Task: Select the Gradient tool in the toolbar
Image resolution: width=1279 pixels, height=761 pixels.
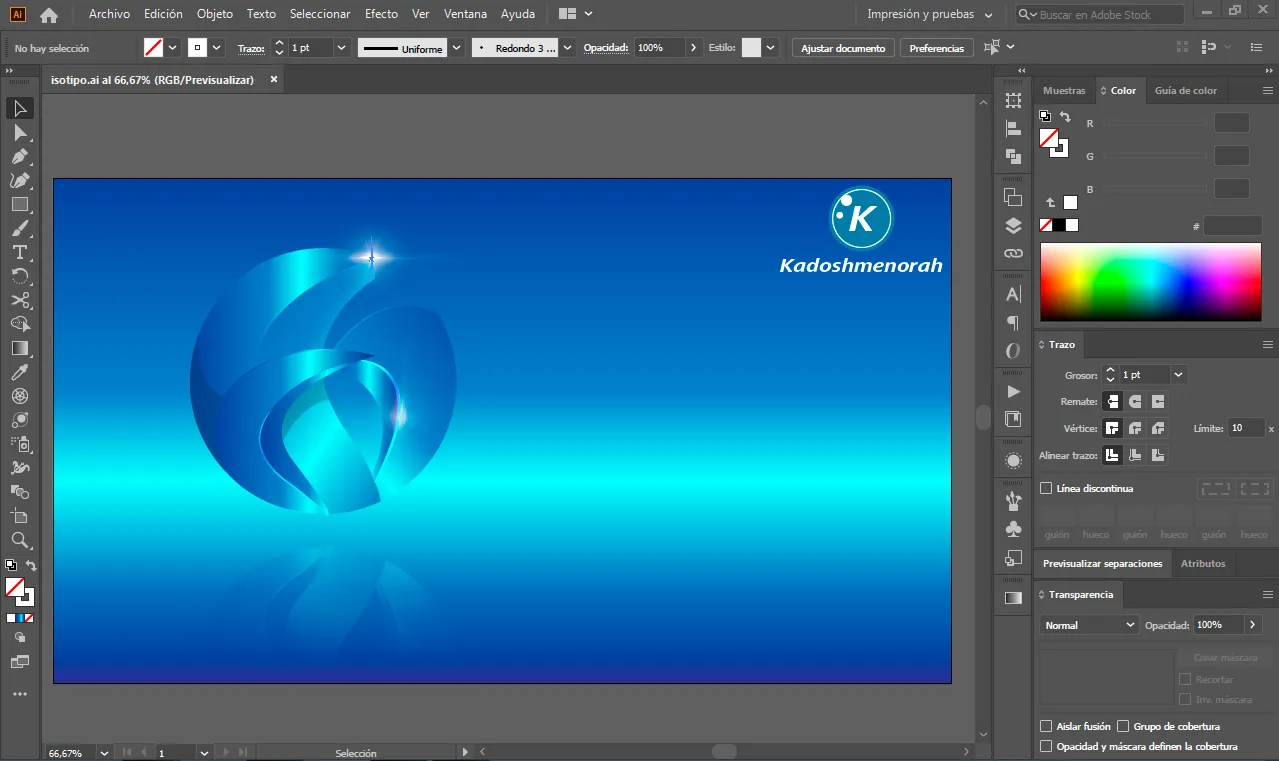Action: 19,349
